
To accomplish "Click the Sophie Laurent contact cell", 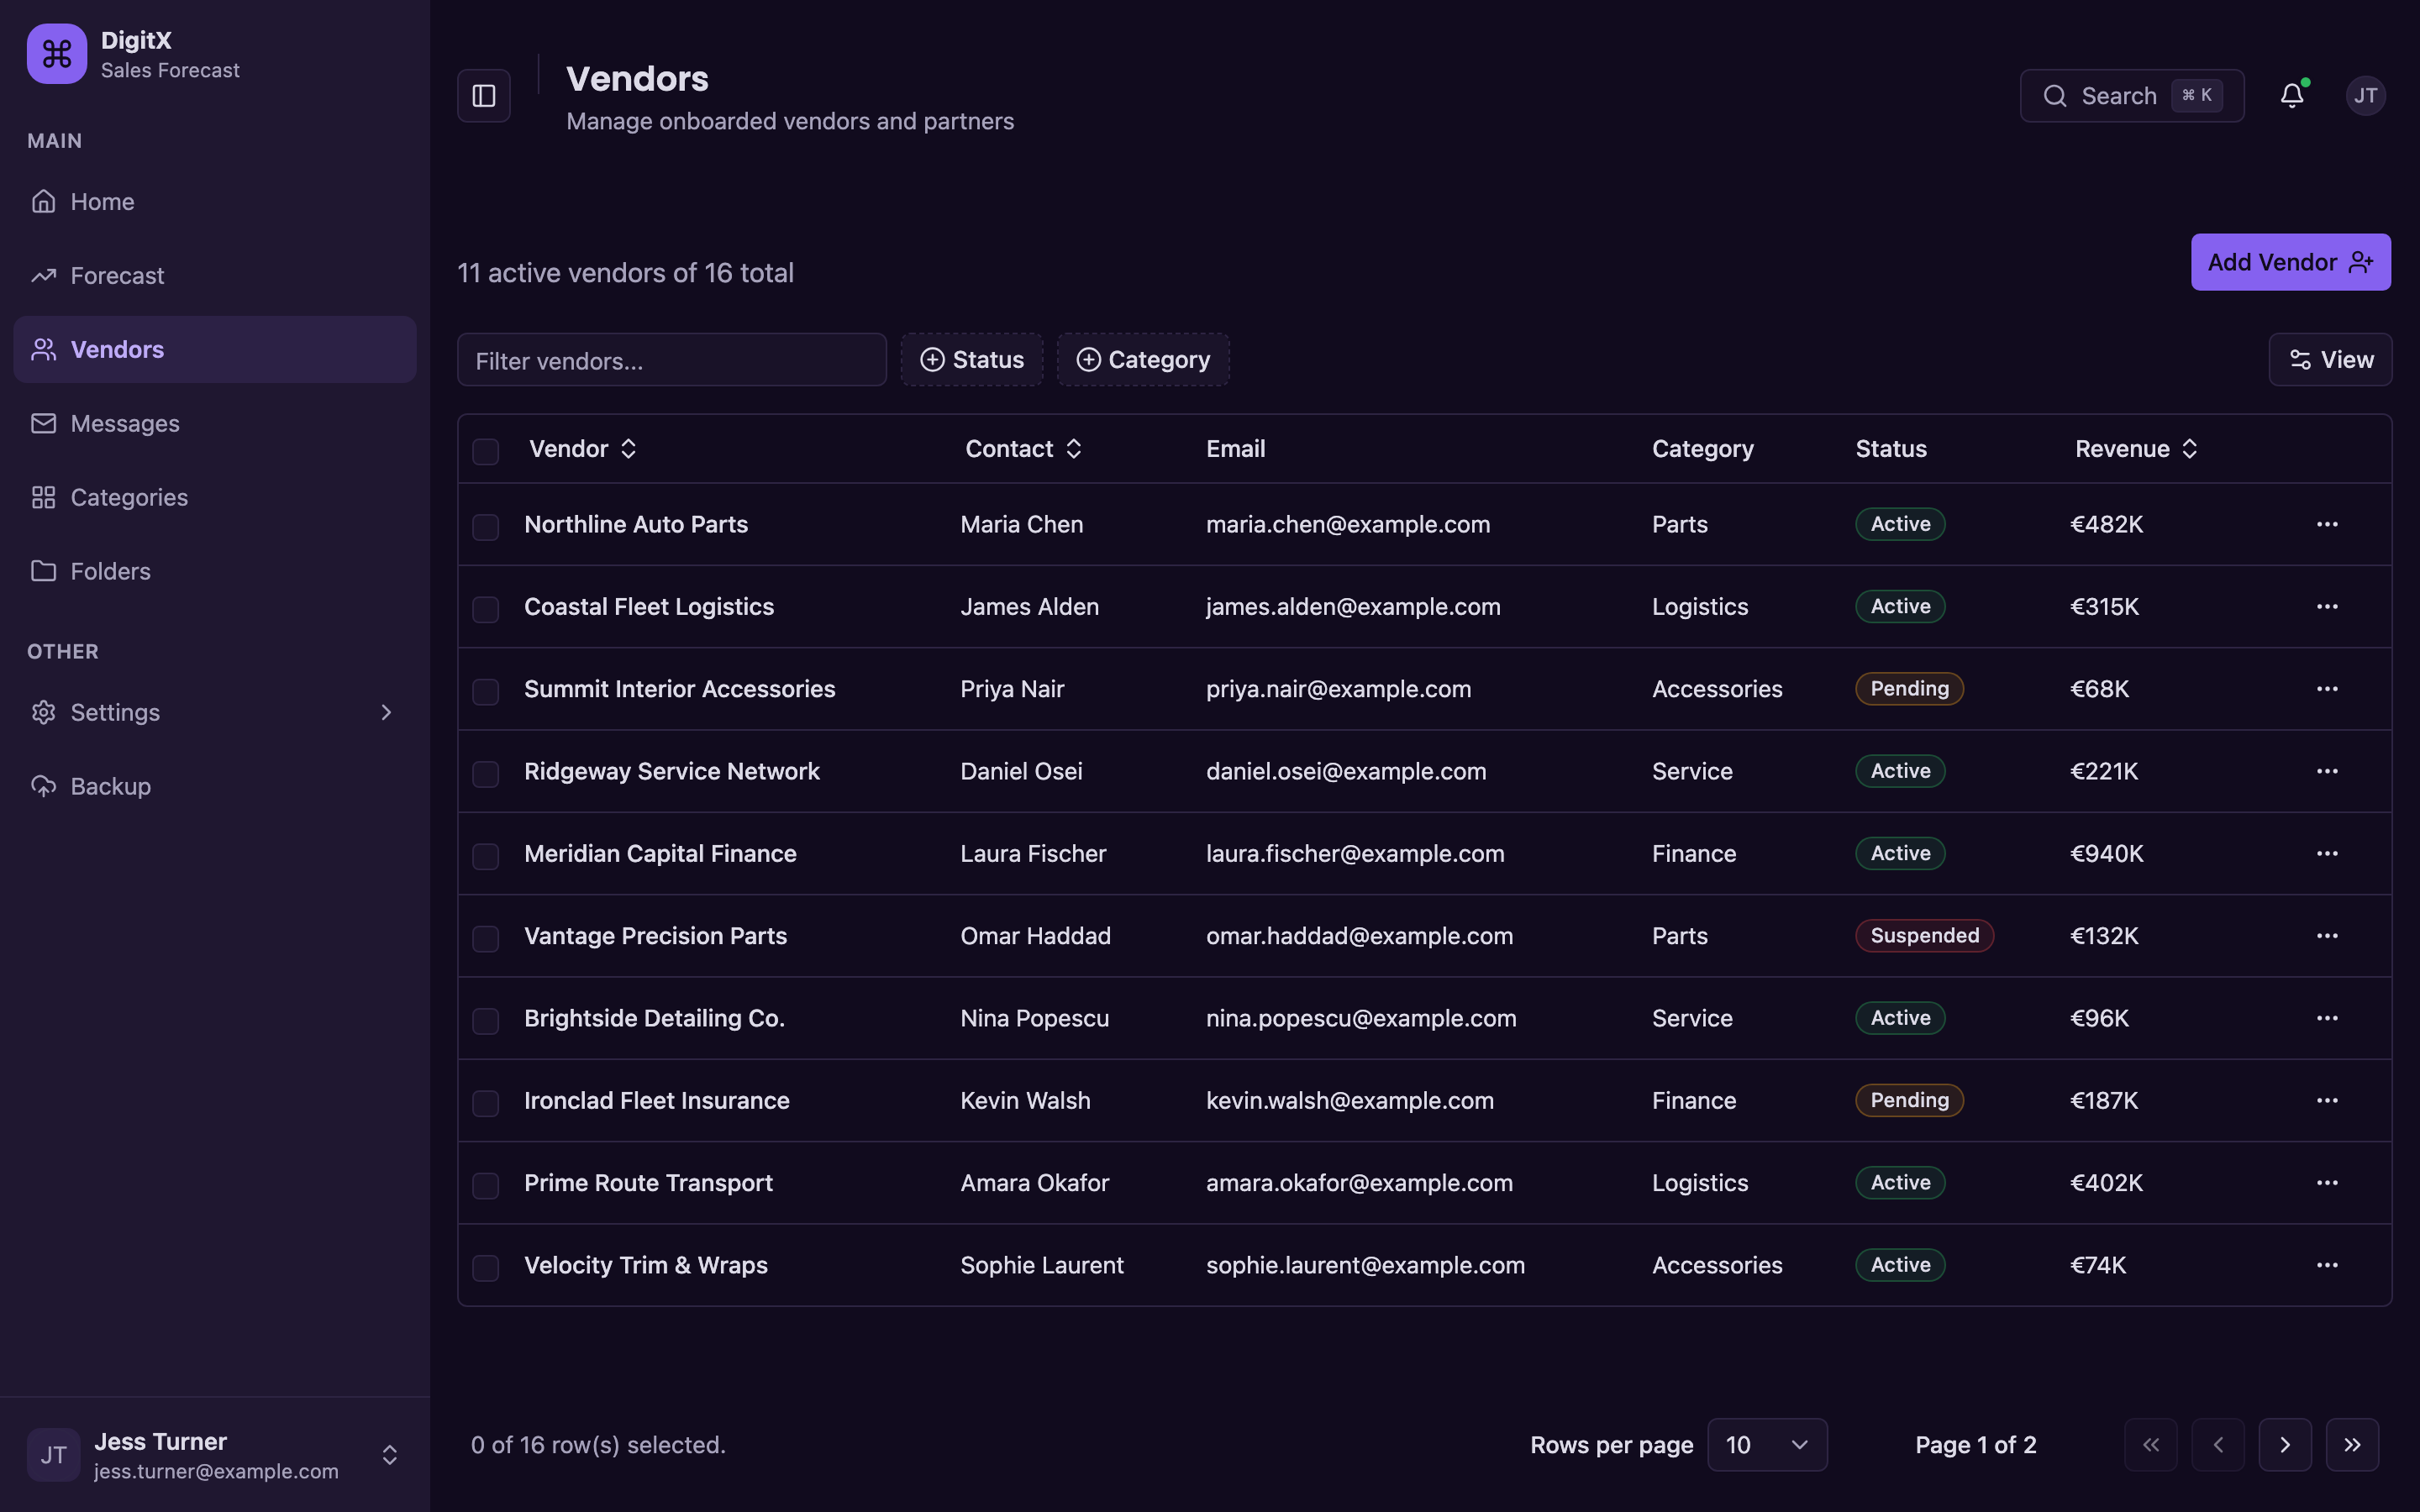I will 1041,1265.
